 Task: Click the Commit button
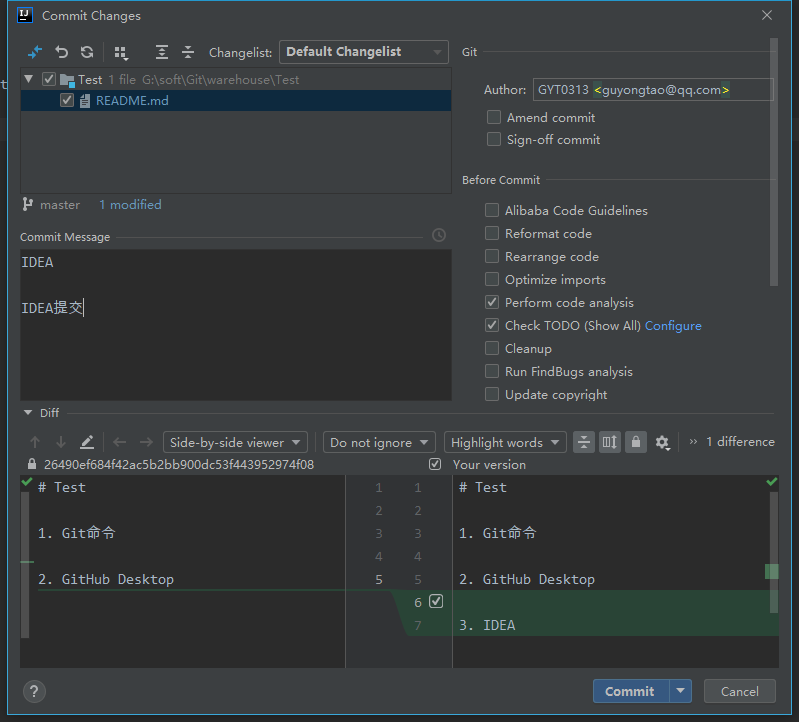tap(631, 691)
